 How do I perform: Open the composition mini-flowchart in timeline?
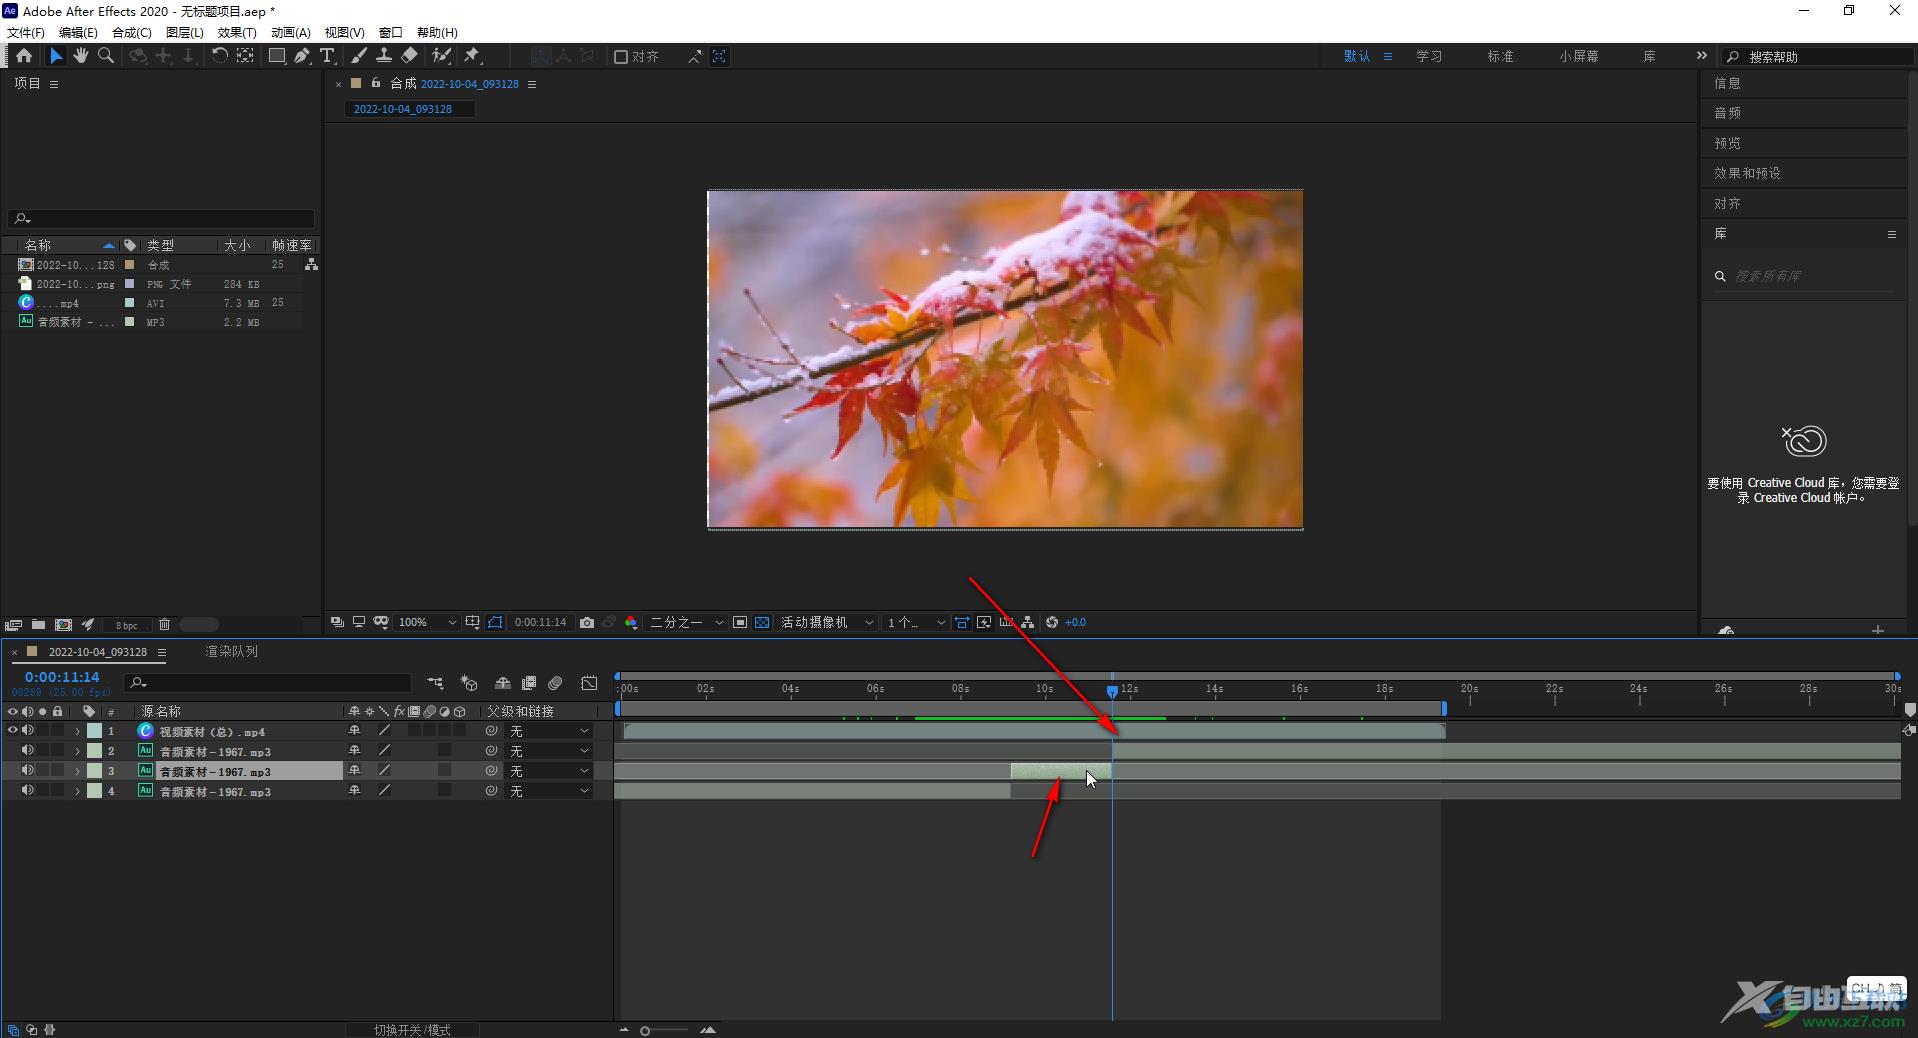coord(435,683)
